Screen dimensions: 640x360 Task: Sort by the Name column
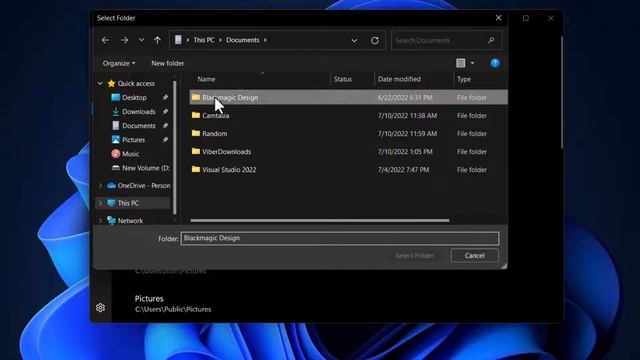206,79
